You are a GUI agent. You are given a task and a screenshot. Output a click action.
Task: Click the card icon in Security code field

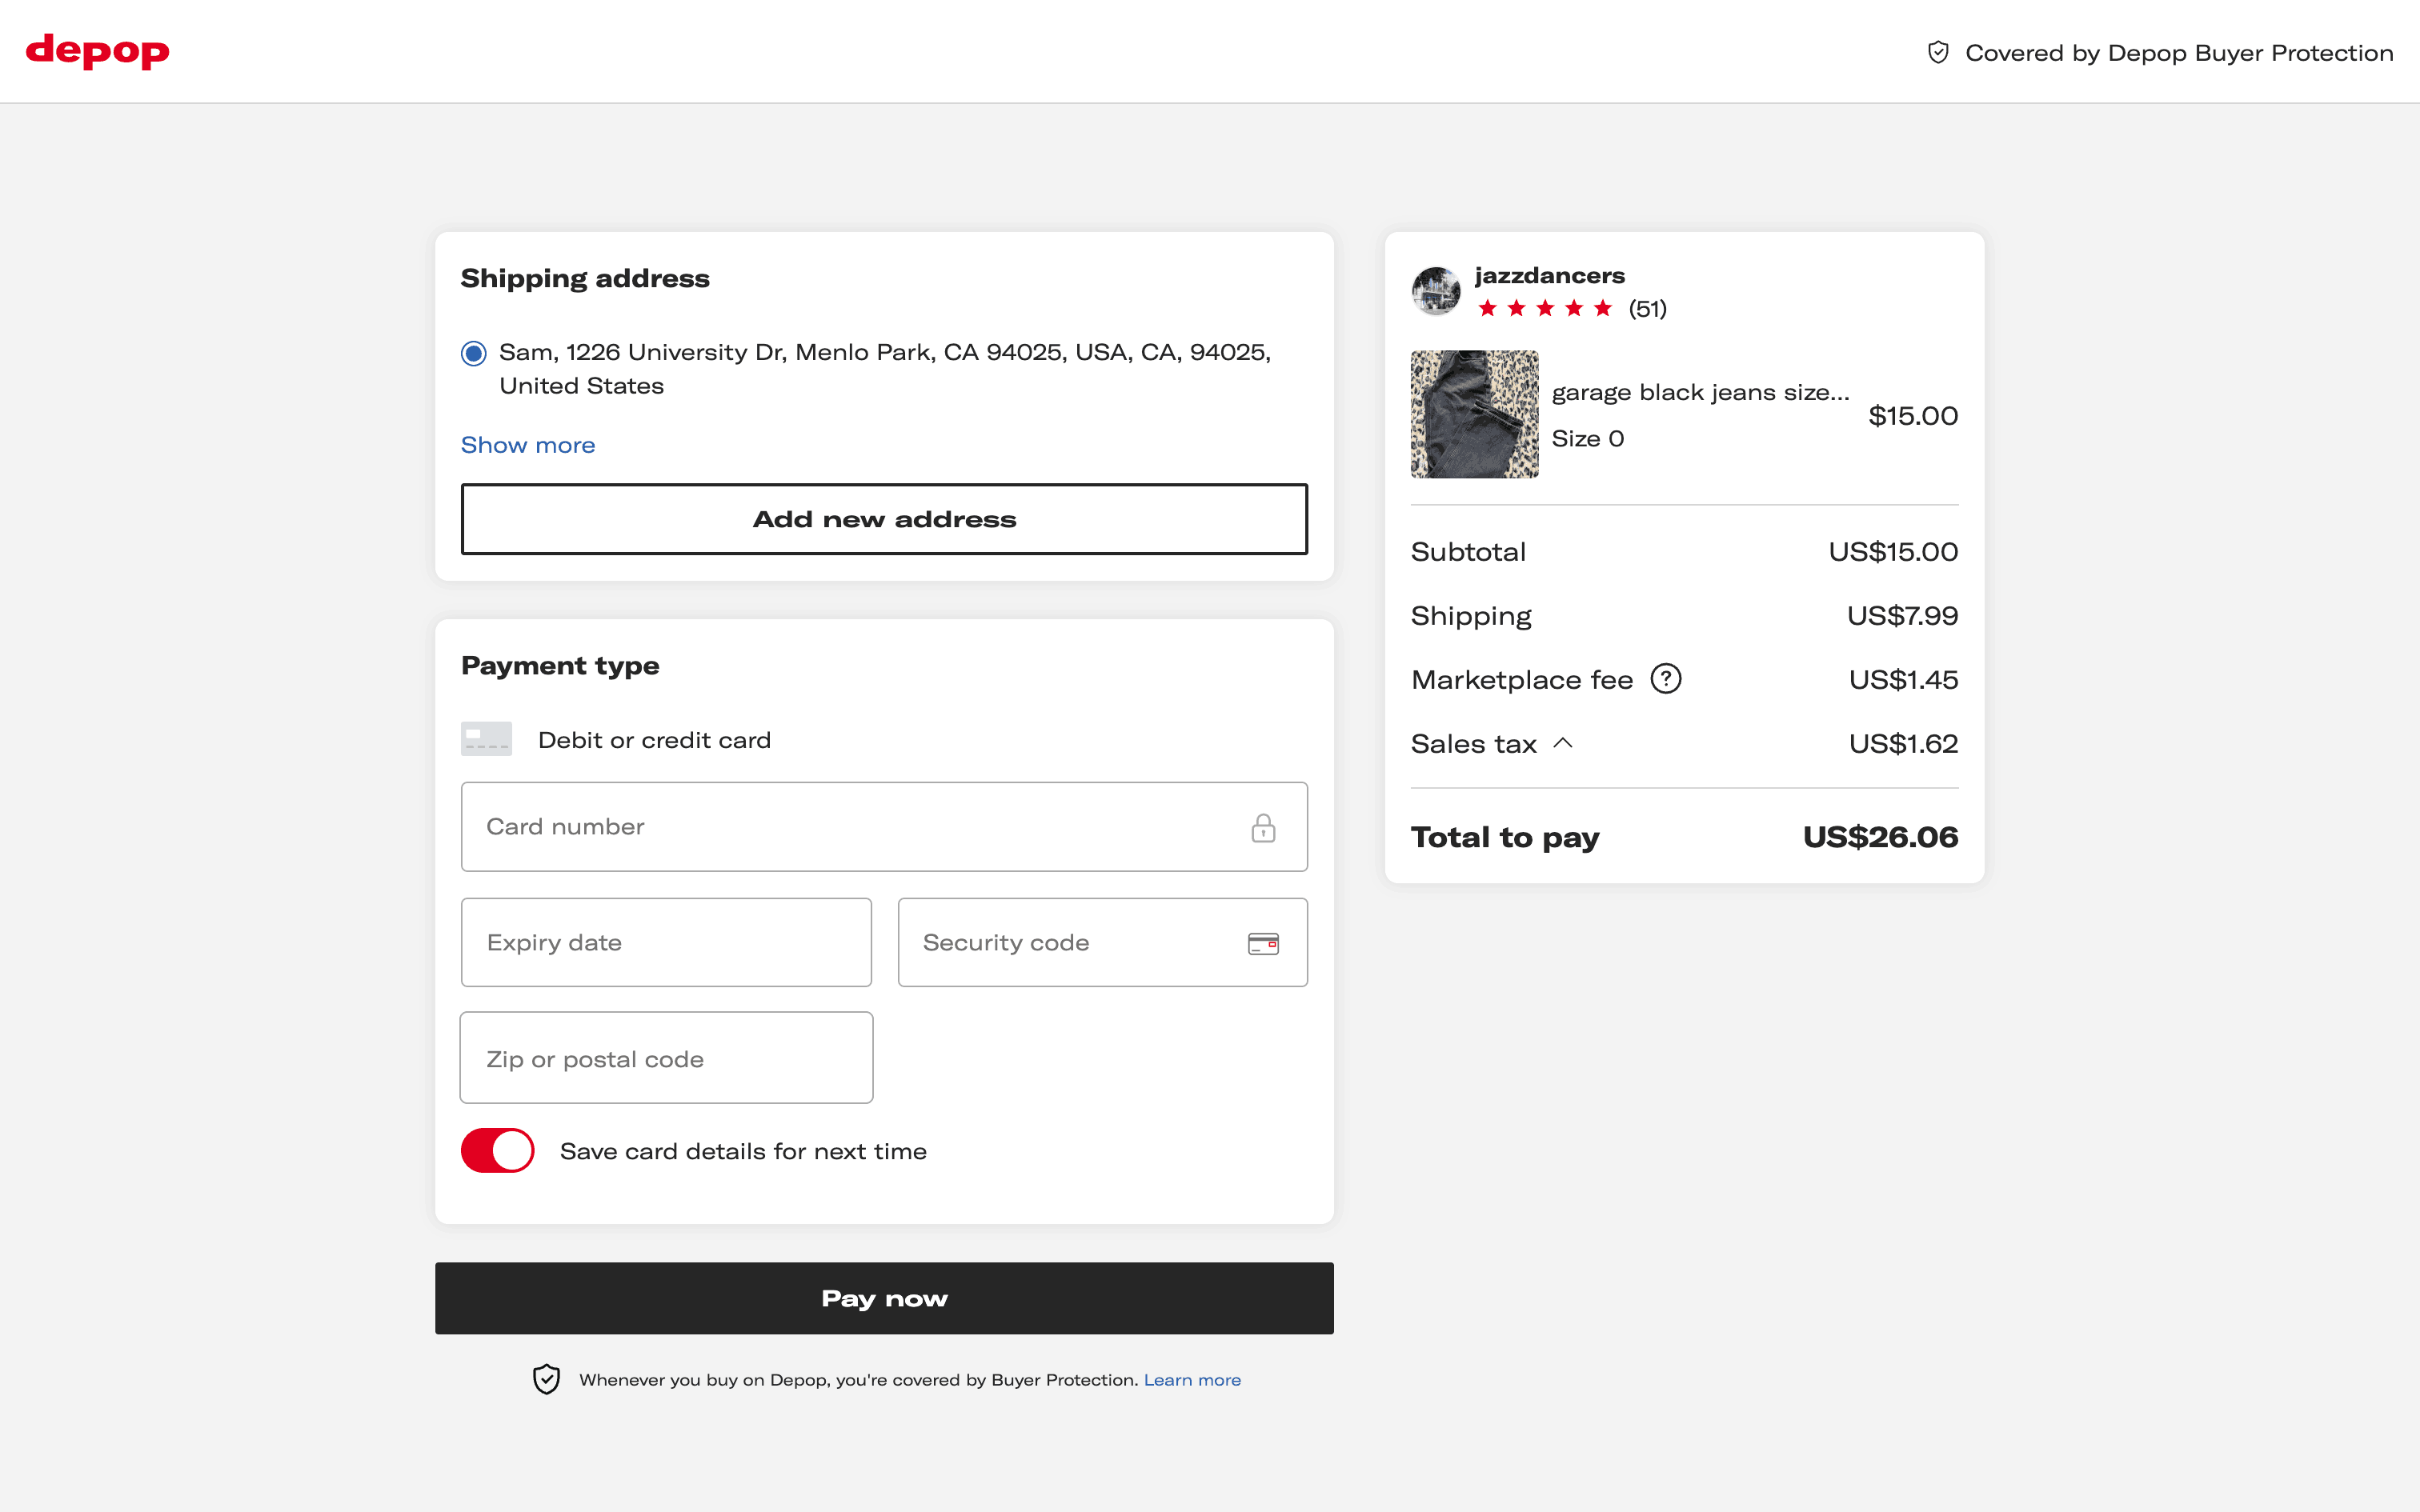coord(1263,943)
